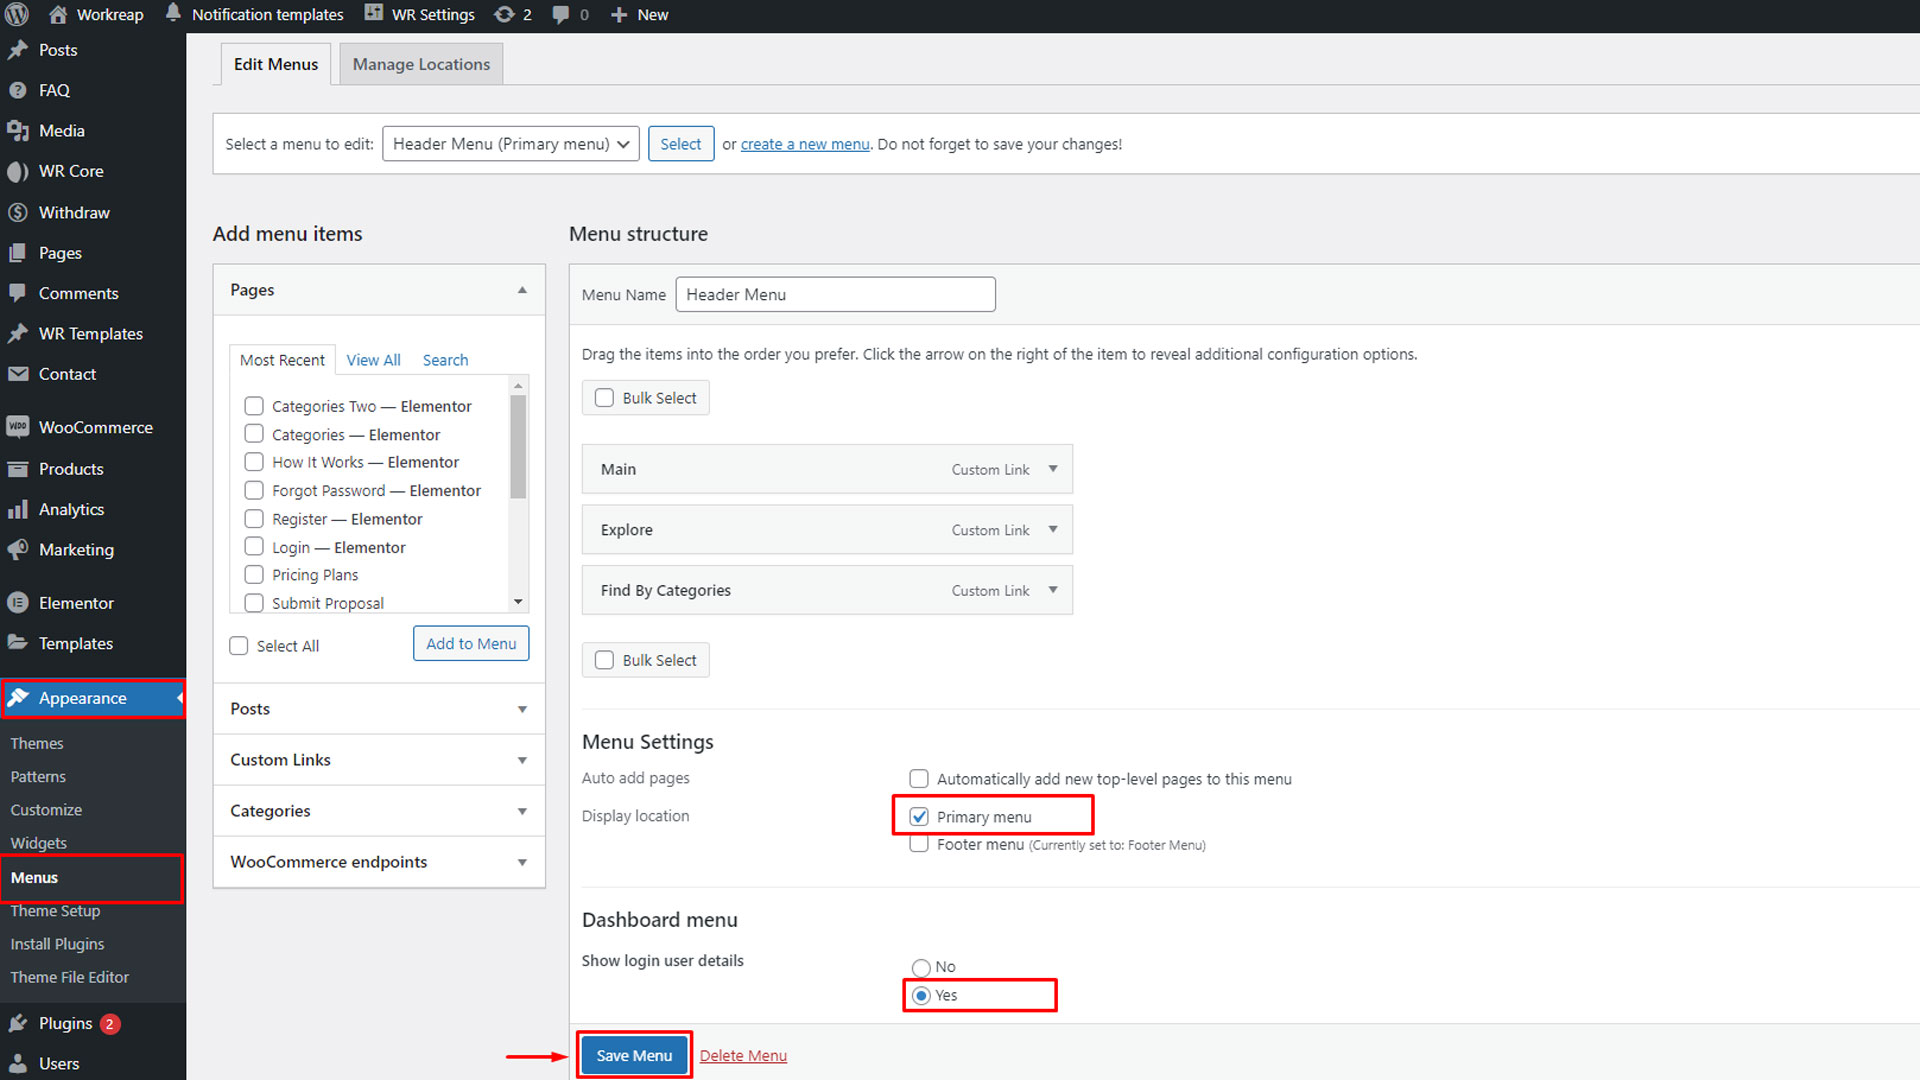Screen dimensions: 1920x1080
Task: Select the No radio for login details
Action: pos(921,967)
